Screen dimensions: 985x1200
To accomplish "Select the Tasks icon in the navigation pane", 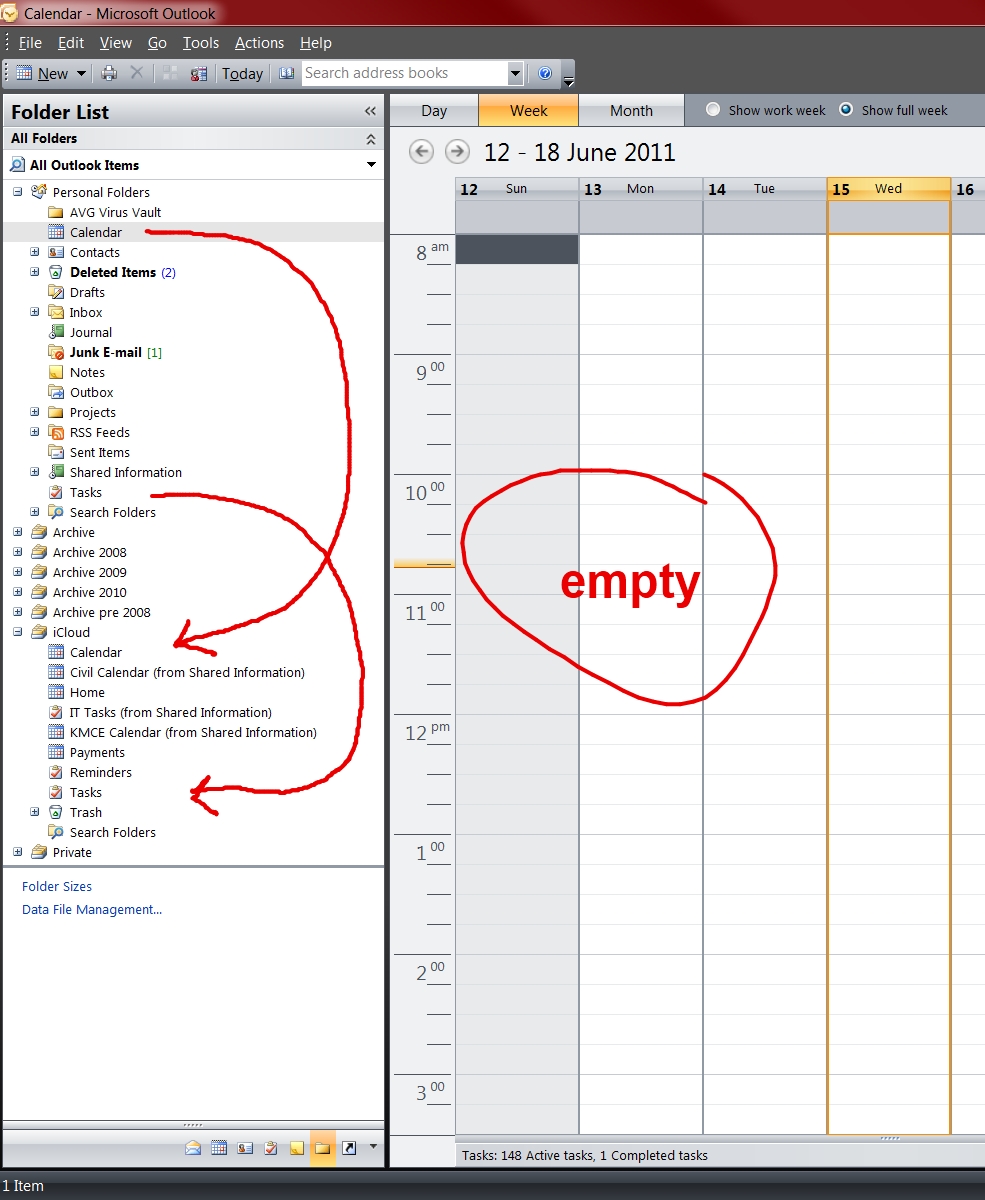I will click(x=270, y=1147).
